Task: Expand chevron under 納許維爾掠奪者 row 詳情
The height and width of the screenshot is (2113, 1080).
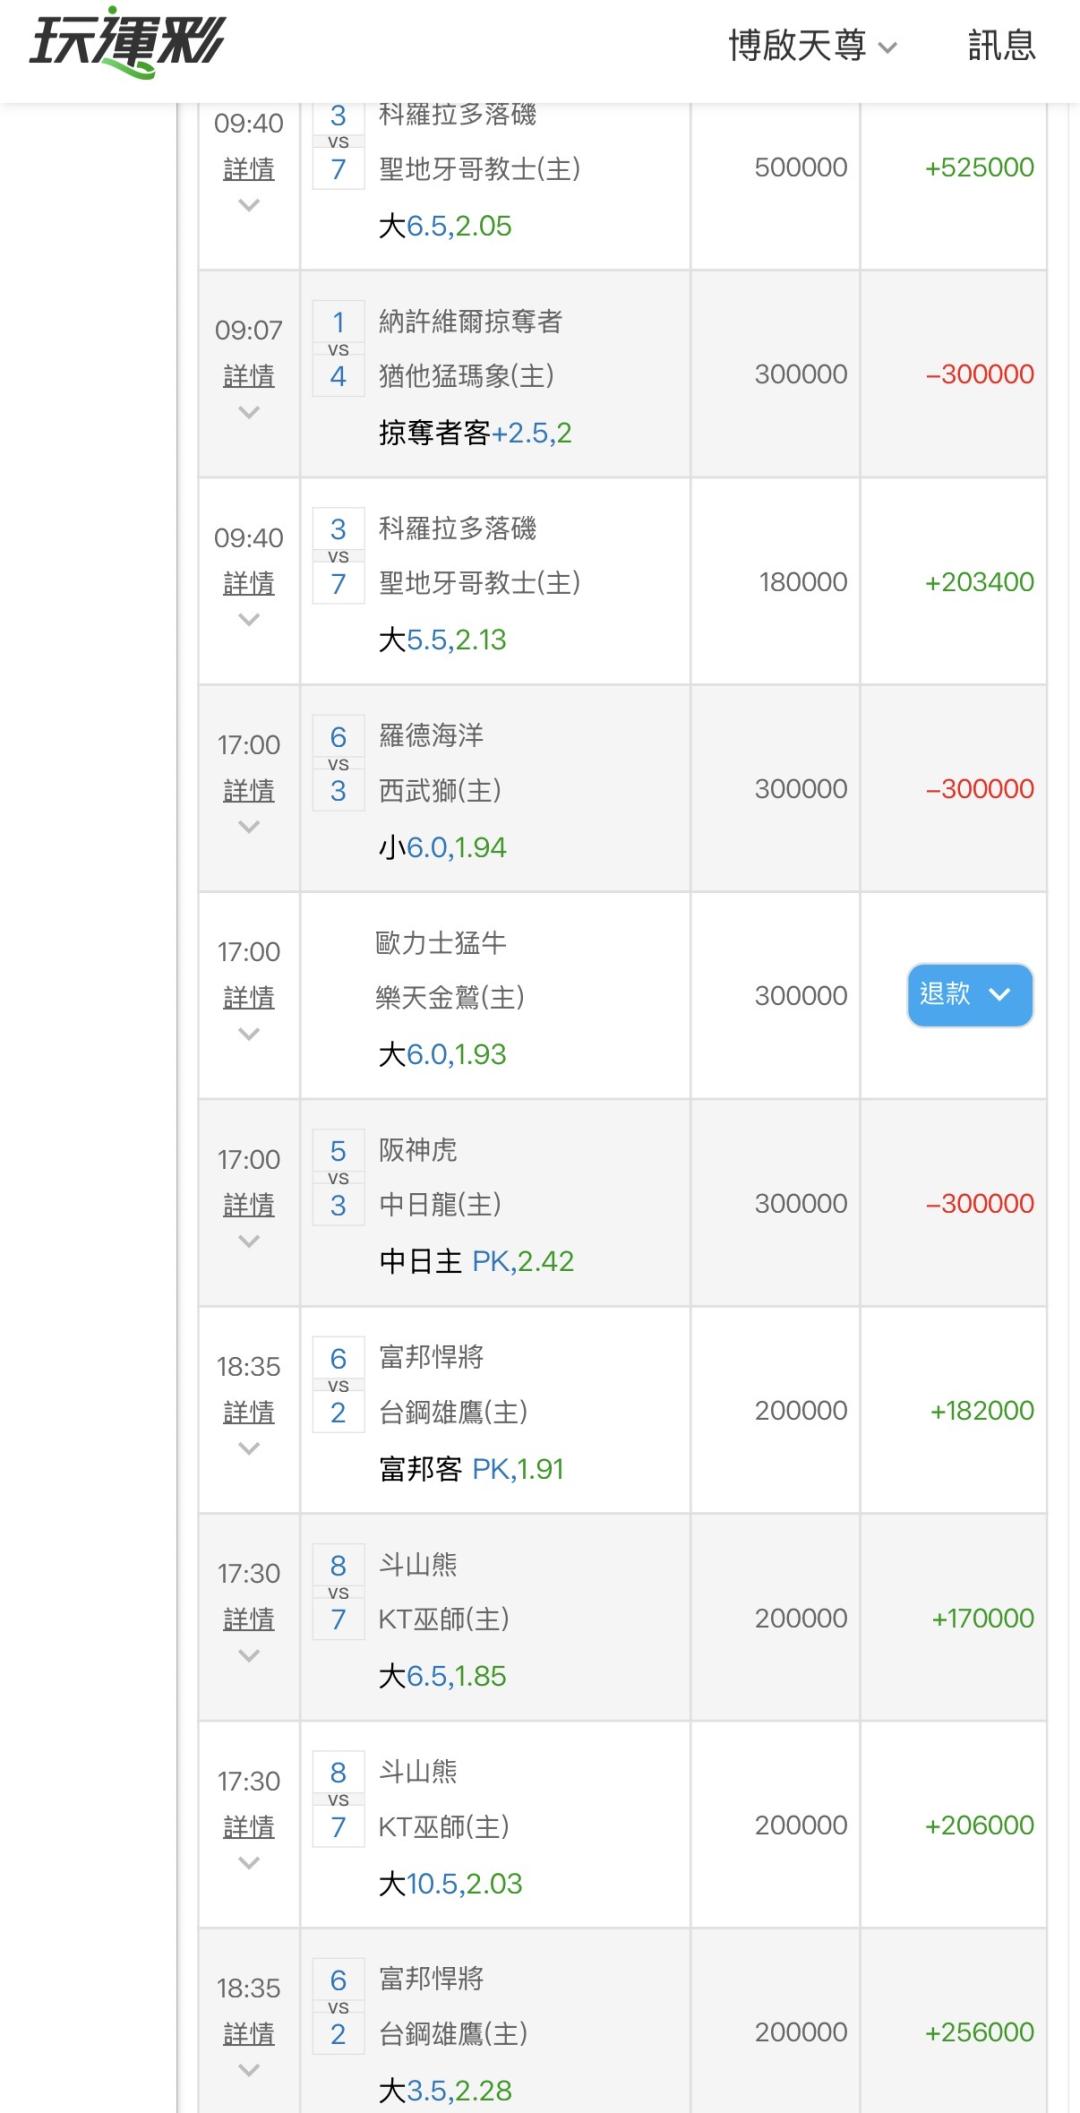Action: [x=249, y=412]
